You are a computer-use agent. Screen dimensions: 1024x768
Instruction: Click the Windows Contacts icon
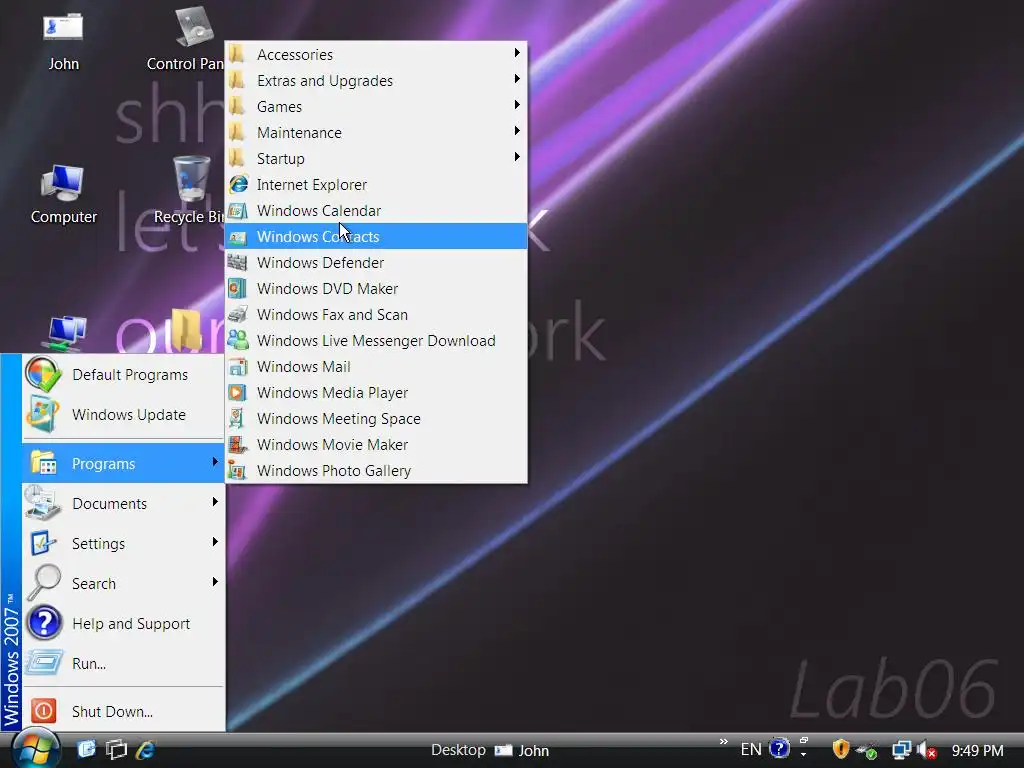click(x=238, y=236)
